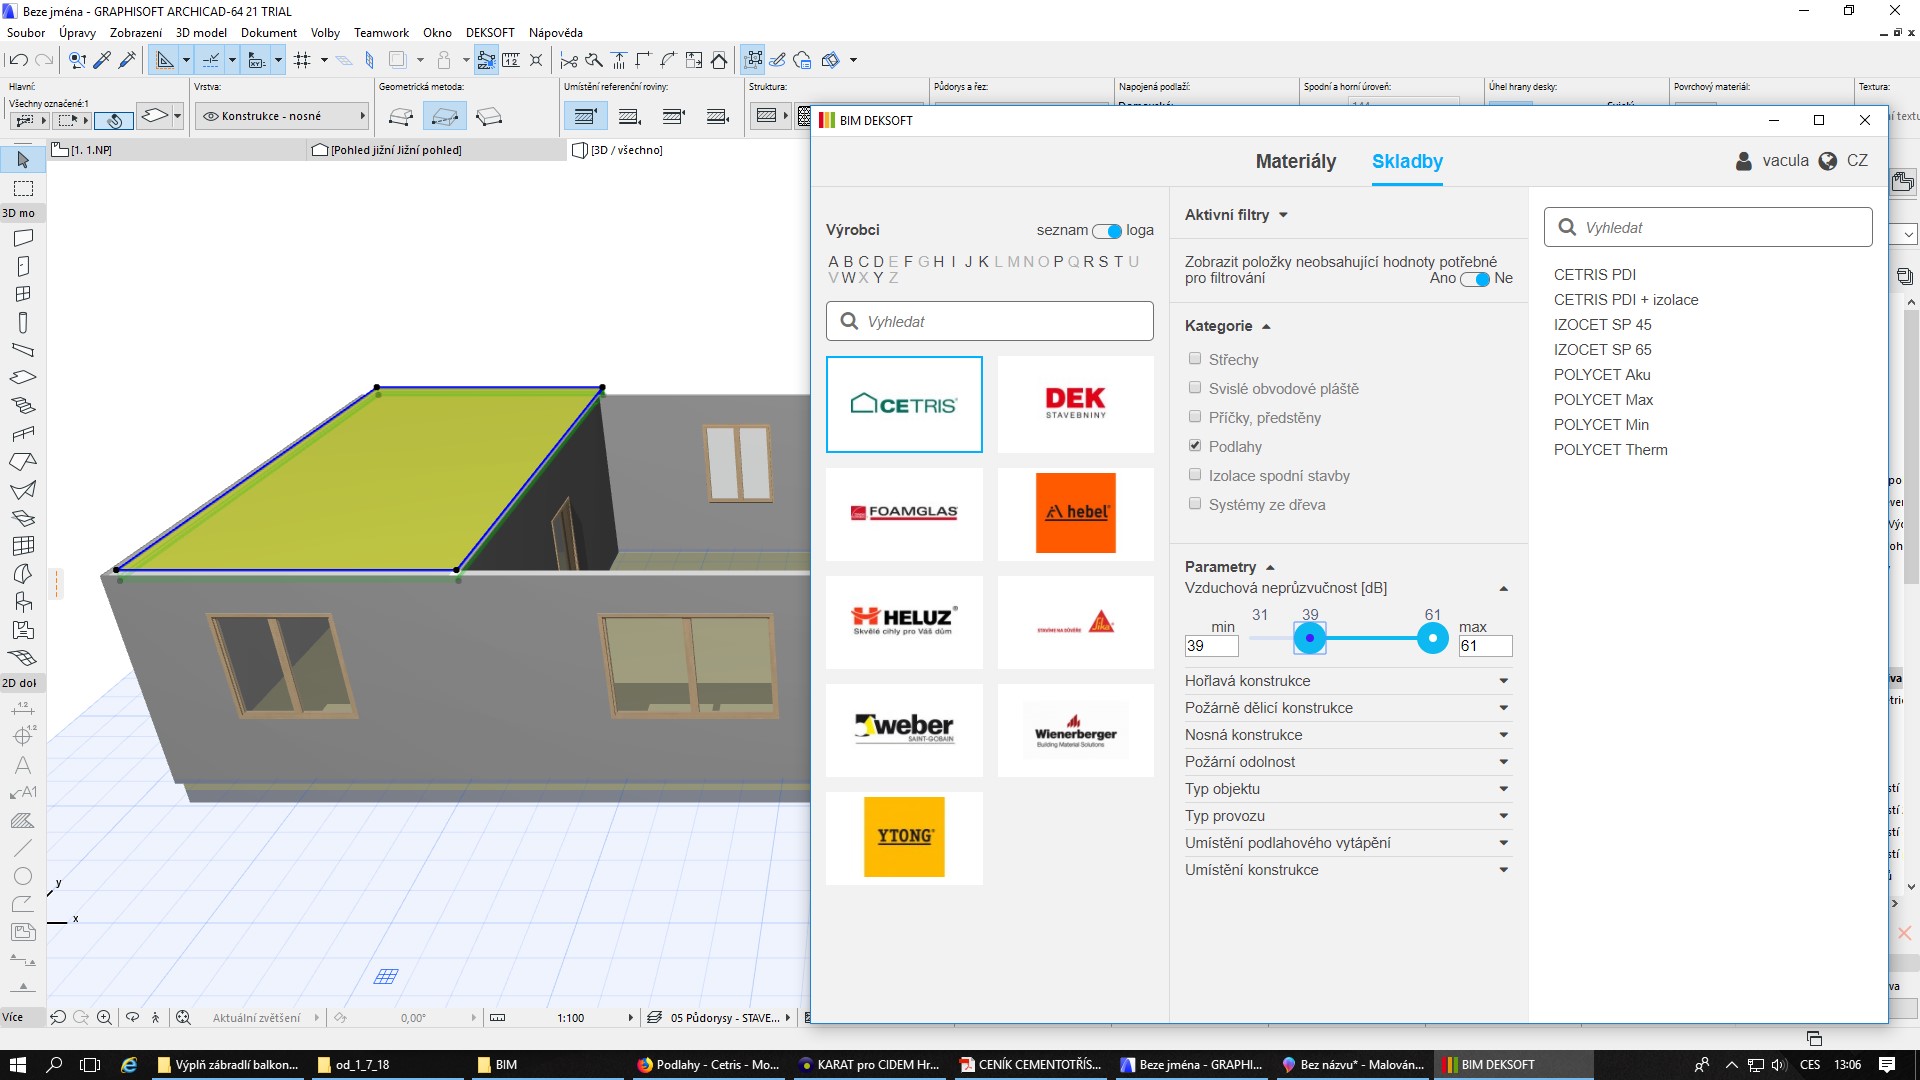This screenshot has height=1080, width=1920.
Task: Select the Marquee tool in toolbox
Action: click(23, 189)
